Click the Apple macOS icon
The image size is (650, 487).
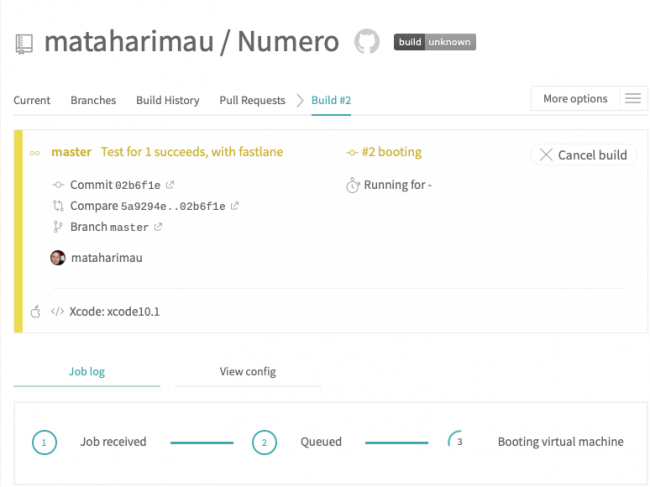36,311
